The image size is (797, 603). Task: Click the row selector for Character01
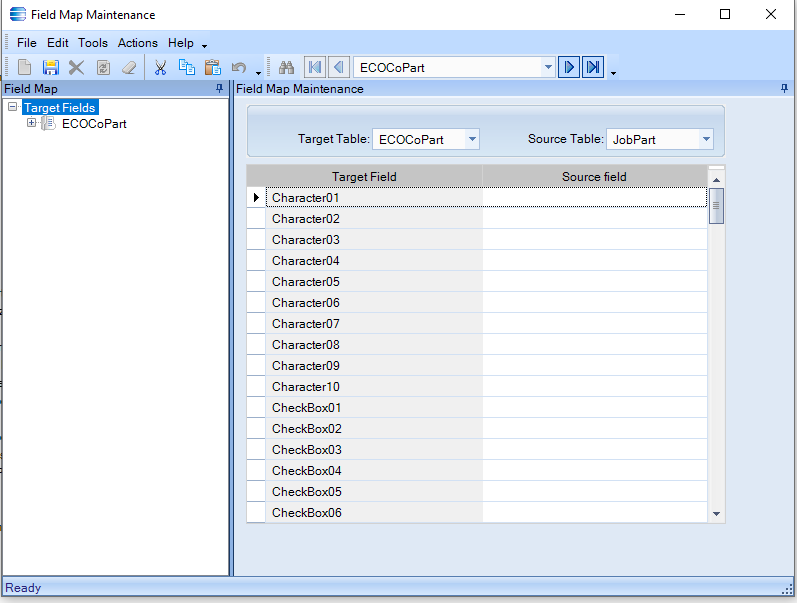(x=256, y=197)
